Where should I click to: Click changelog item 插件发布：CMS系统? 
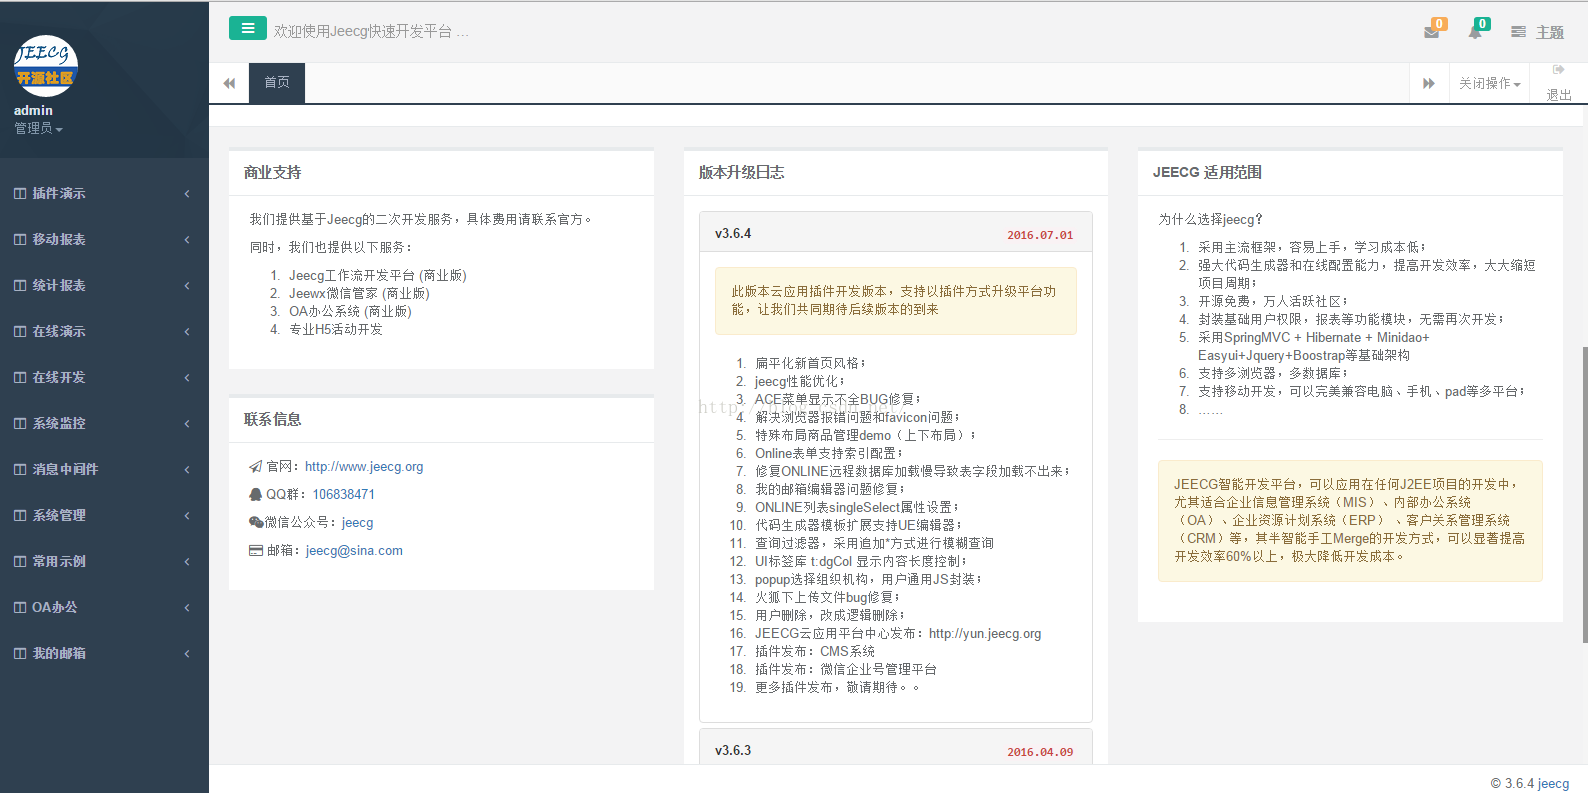click(x=815, y=651)
